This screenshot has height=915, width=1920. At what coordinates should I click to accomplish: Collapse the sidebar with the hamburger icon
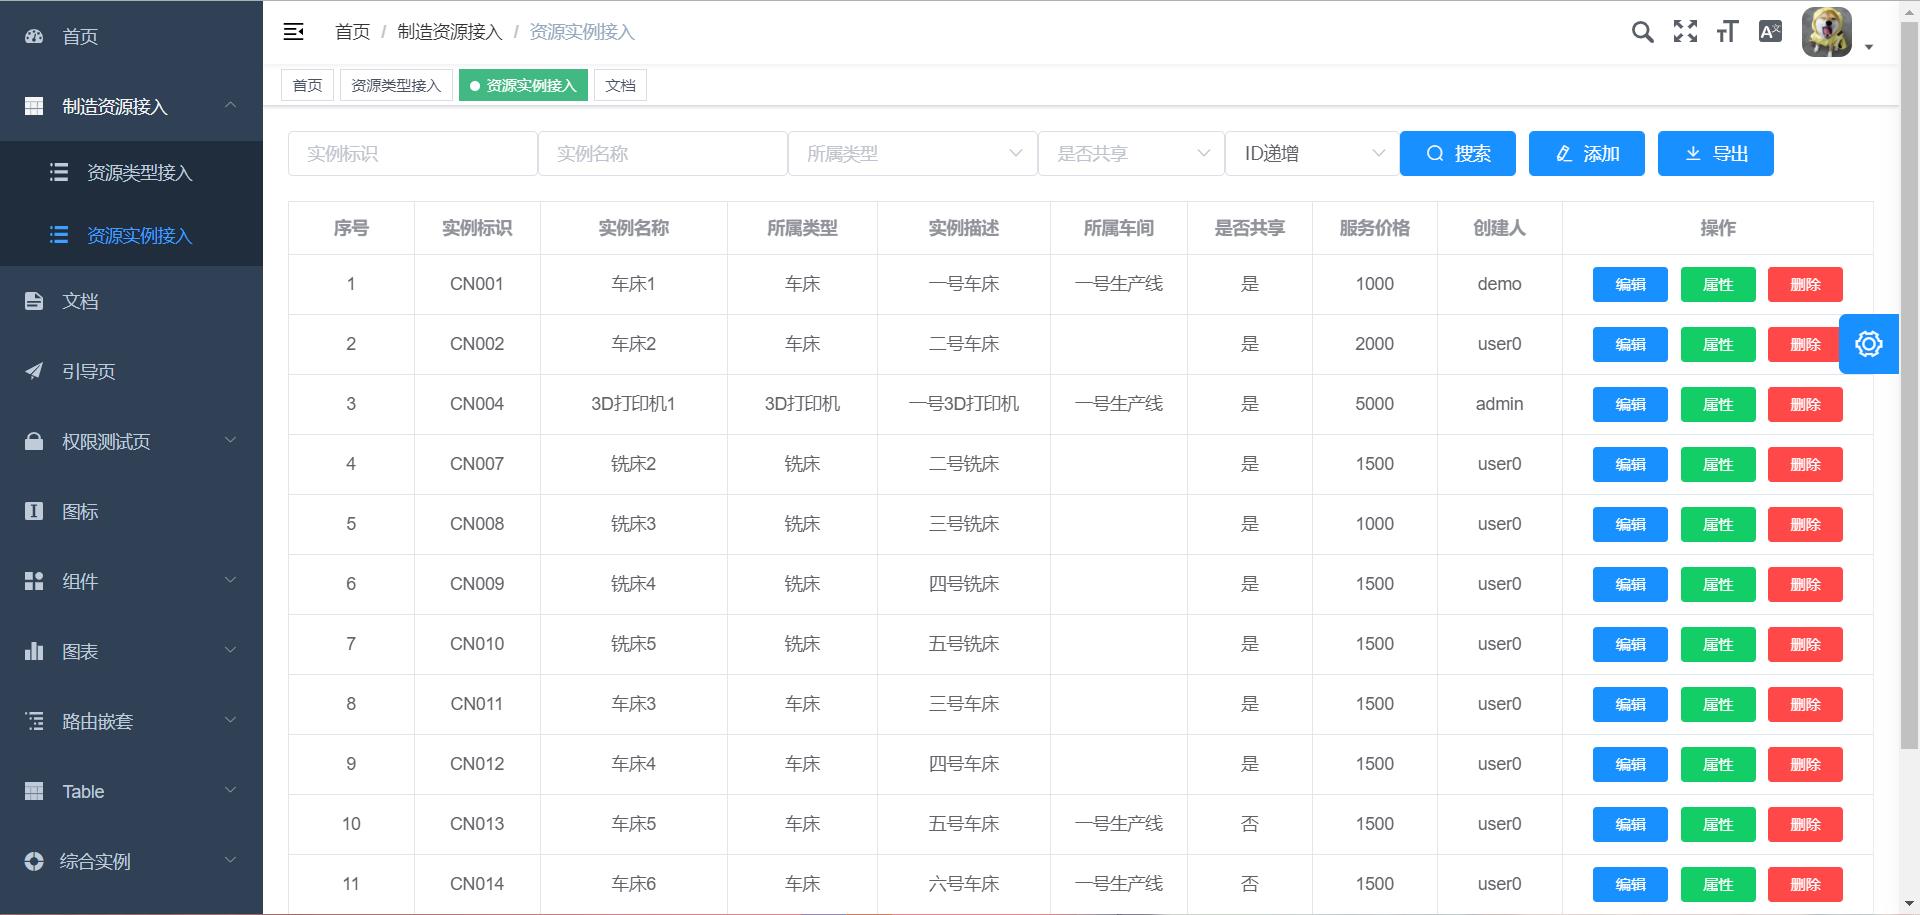(x=293, y=32)
